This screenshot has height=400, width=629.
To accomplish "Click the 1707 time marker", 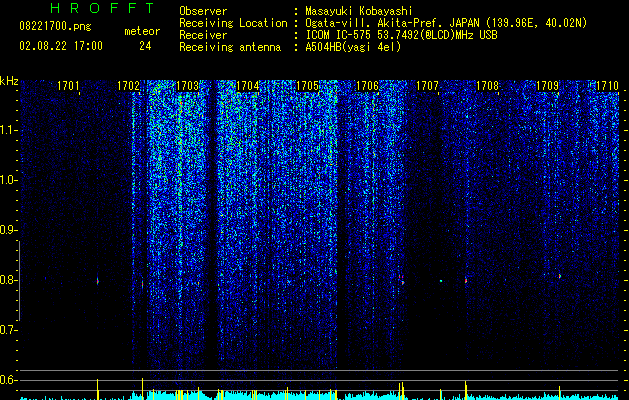I will pos(427,86).
